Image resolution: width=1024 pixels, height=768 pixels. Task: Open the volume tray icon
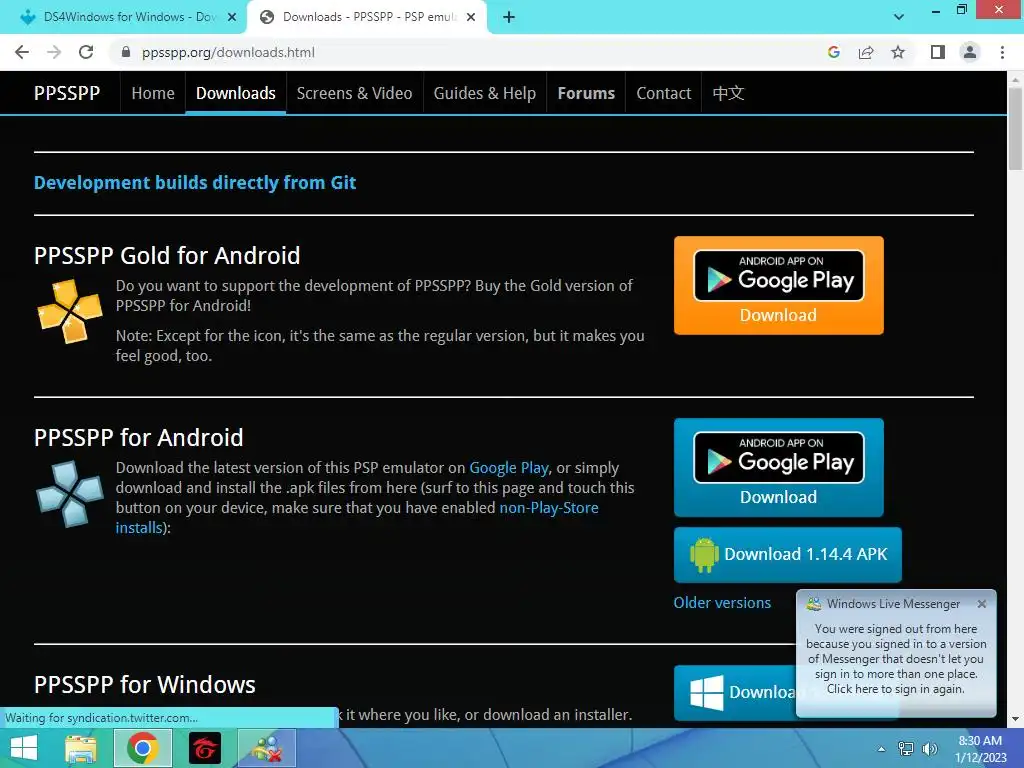point(929,749)
